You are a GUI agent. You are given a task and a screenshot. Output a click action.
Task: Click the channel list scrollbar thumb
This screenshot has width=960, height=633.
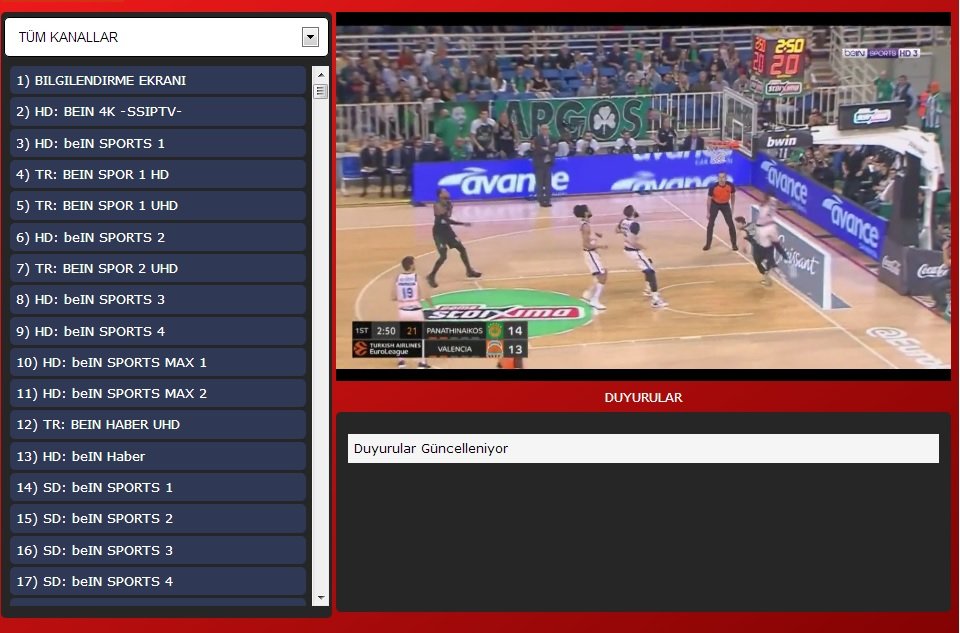320,91
